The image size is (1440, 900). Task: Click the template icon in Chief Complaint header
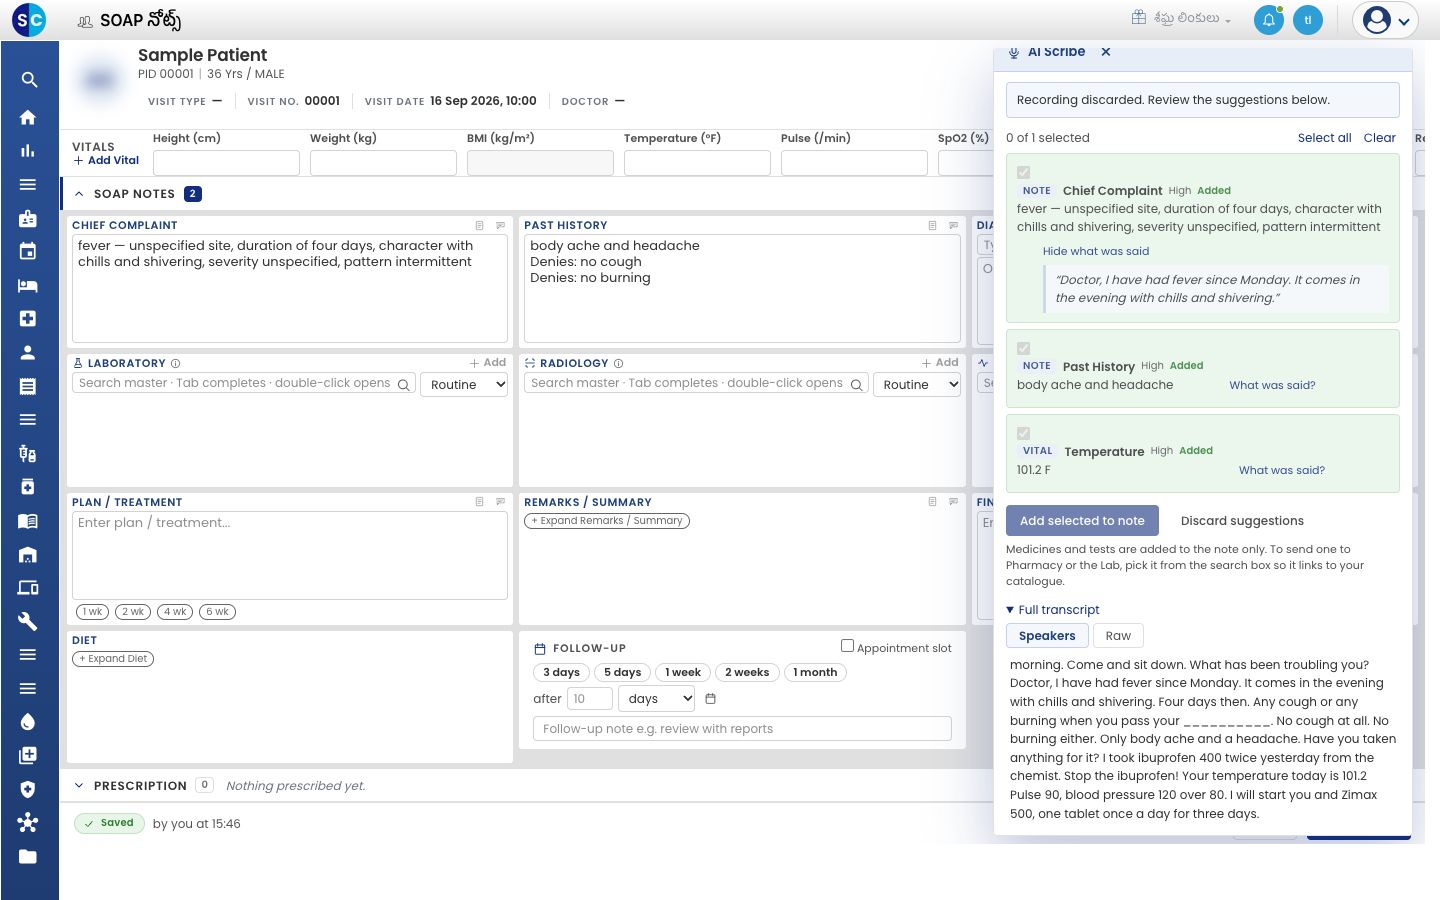pos(480,226)
